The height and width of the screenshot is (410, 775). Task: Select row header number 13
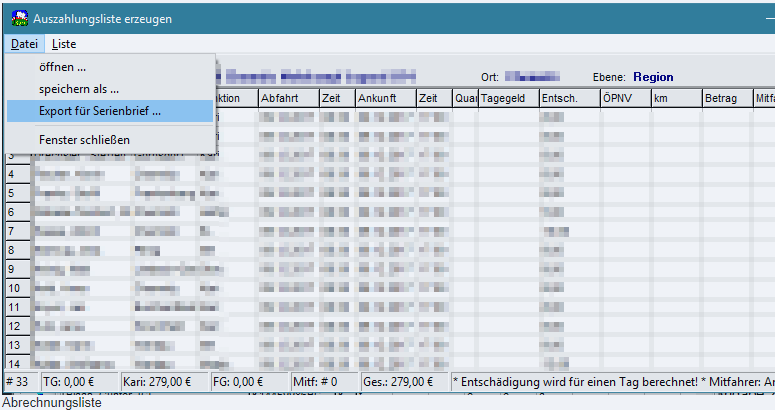coord(18,345)
